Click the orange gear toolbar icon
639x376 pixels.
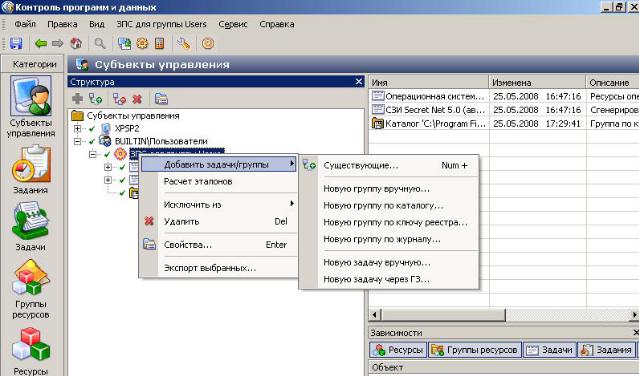(x=142, y=43)
